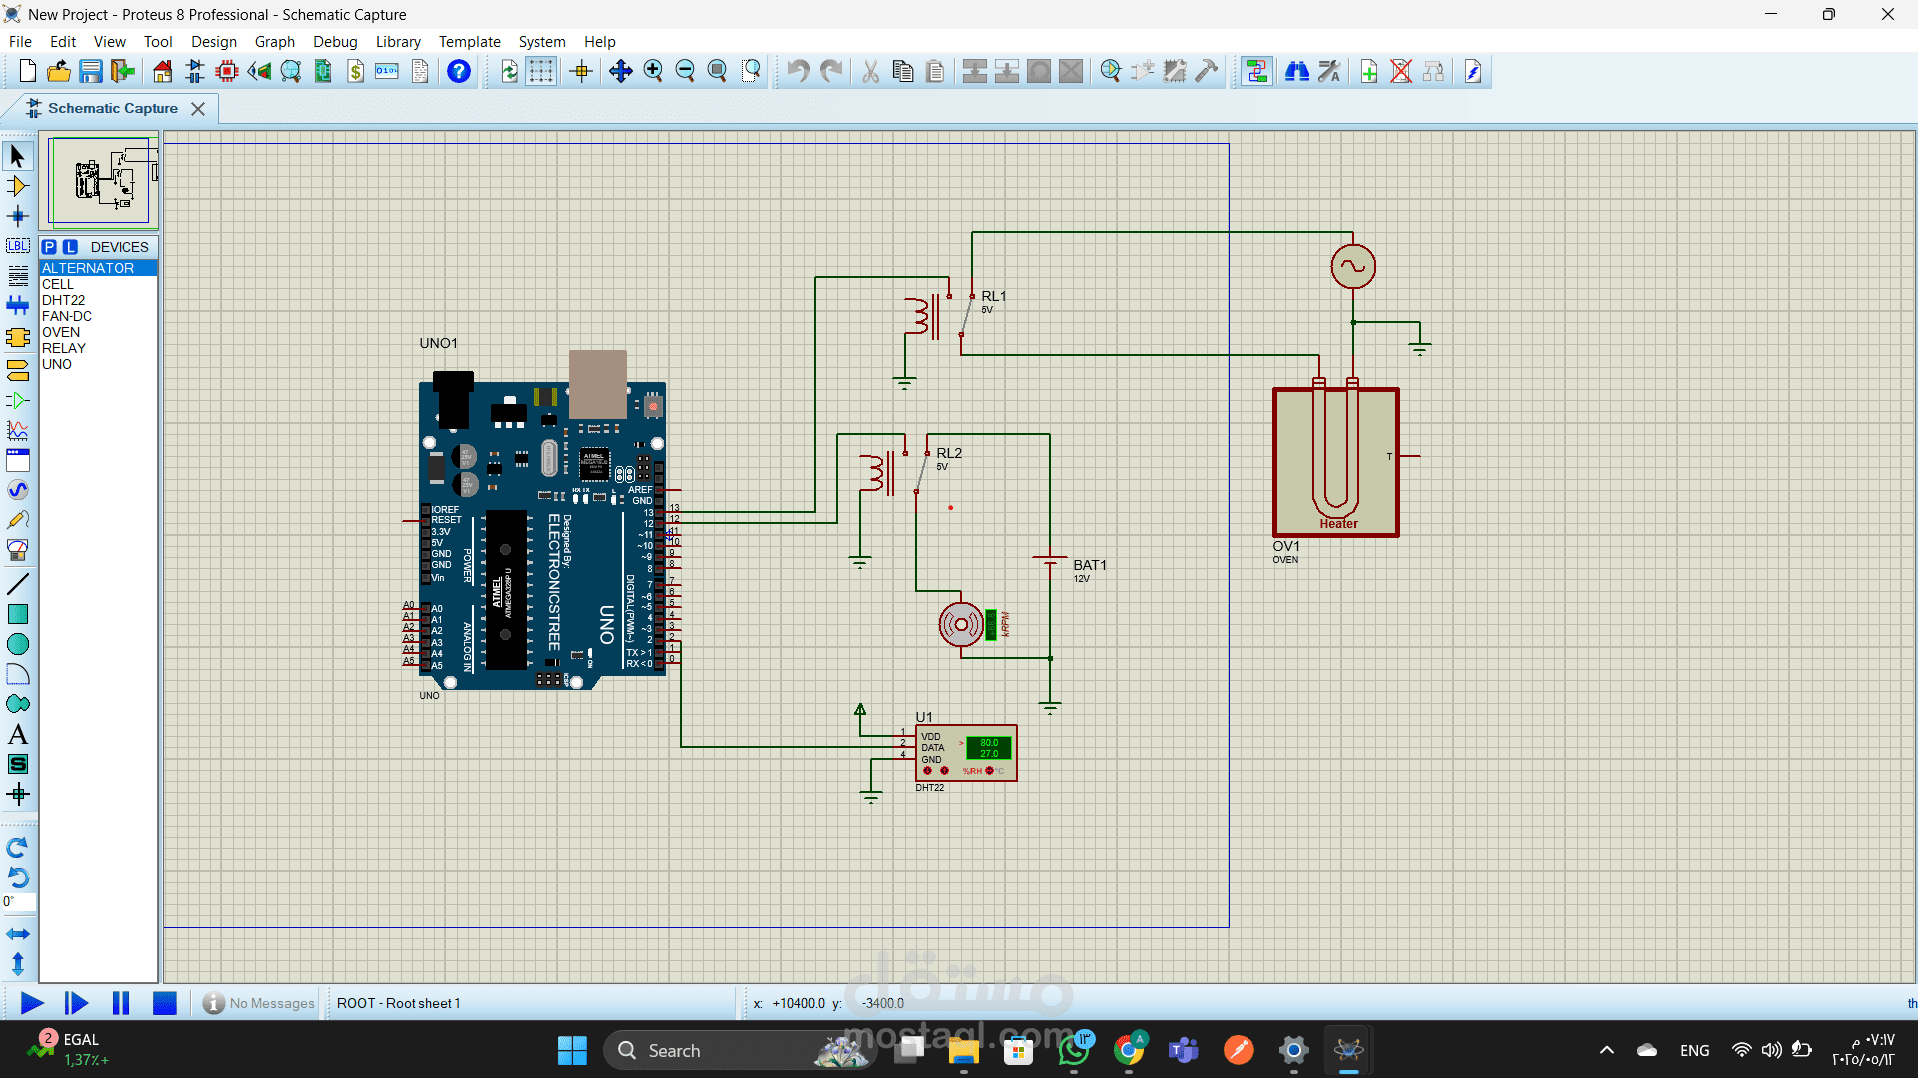Select the Selection Mode arrow tool
Image resolution: width=1918 pixels, height=1078 pixels.
18,156
